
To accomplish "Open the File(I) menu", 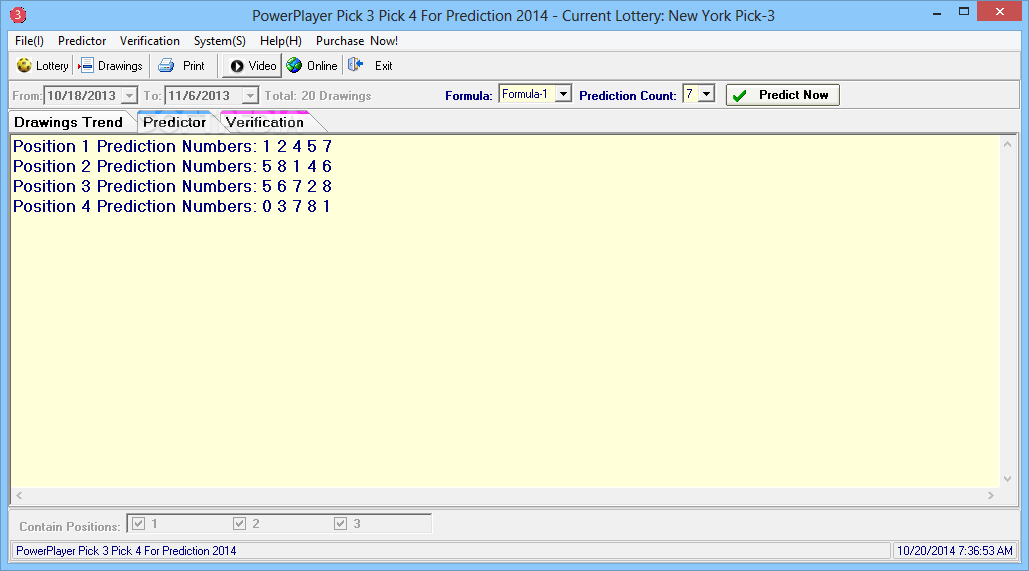I will [30, 41].
